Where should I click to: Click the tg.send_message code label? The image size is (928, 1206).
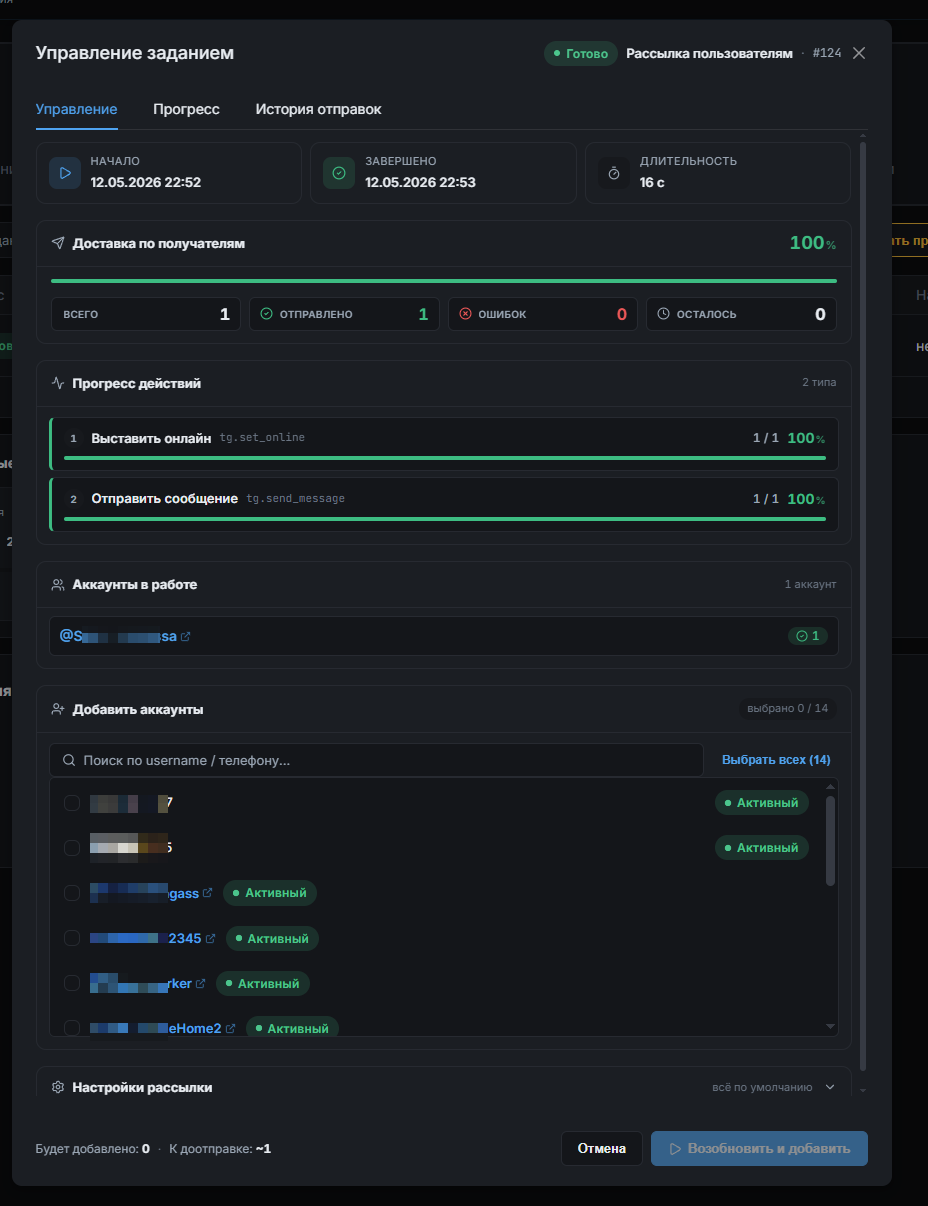point(295,499)
